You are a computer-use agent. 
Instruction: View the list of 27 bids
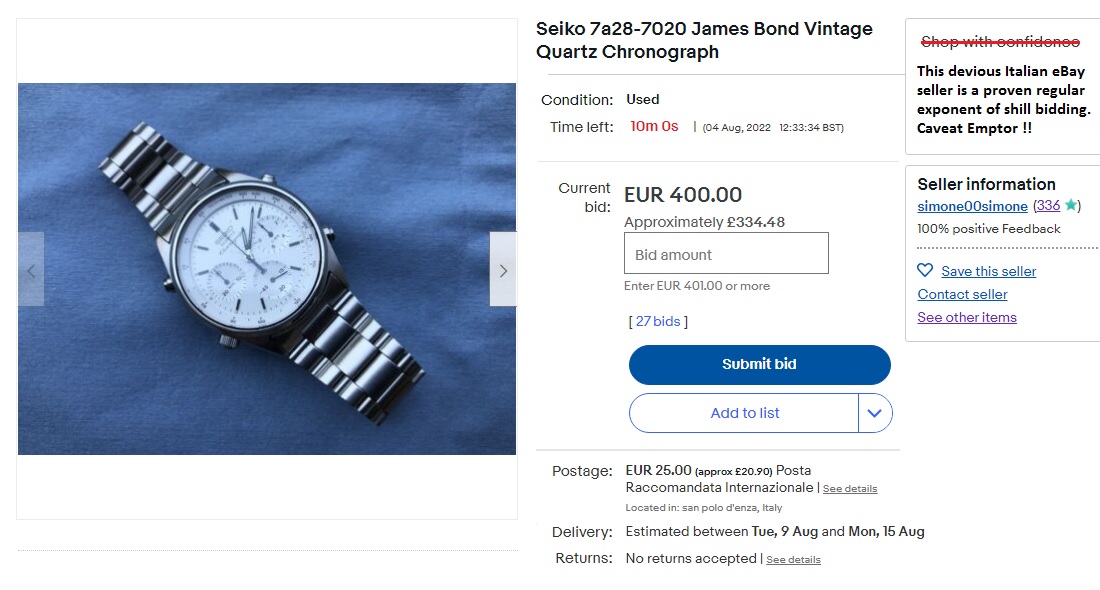coord(660,321)
